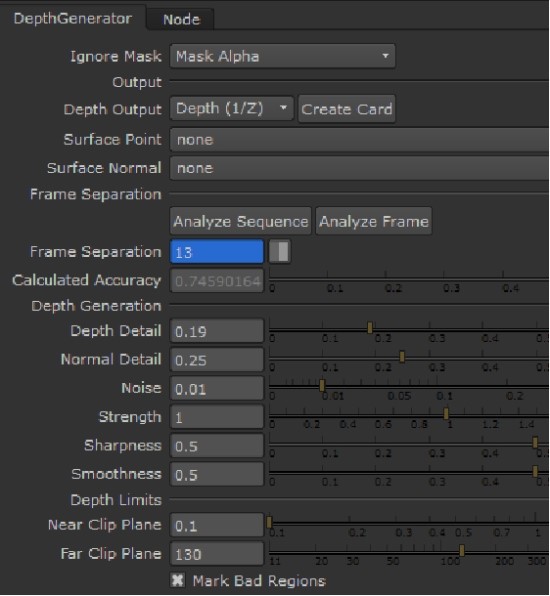Open the Surface Normal channel dropdown
The height and width of the screenshot is (596, 550).
(359, 168)
